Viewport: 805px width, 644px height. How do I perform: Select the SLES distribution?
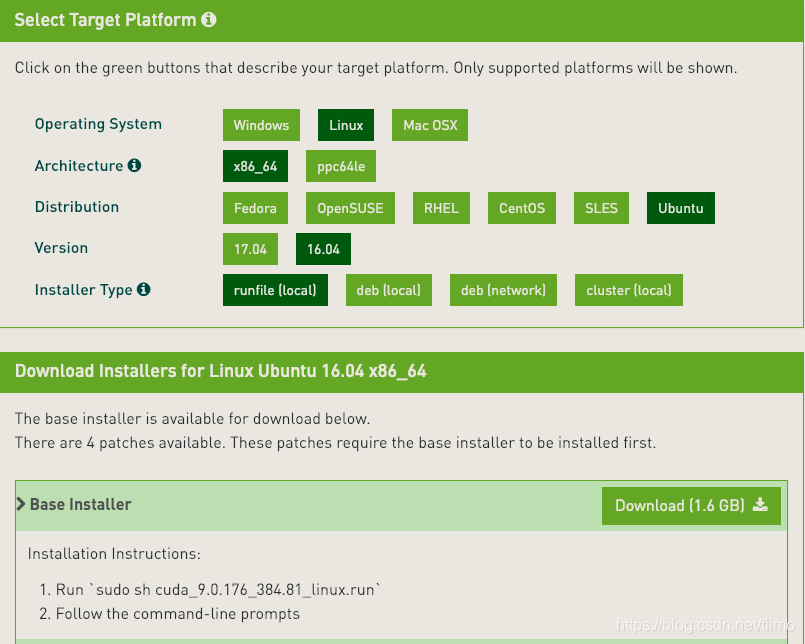click(x=601, y=208)
